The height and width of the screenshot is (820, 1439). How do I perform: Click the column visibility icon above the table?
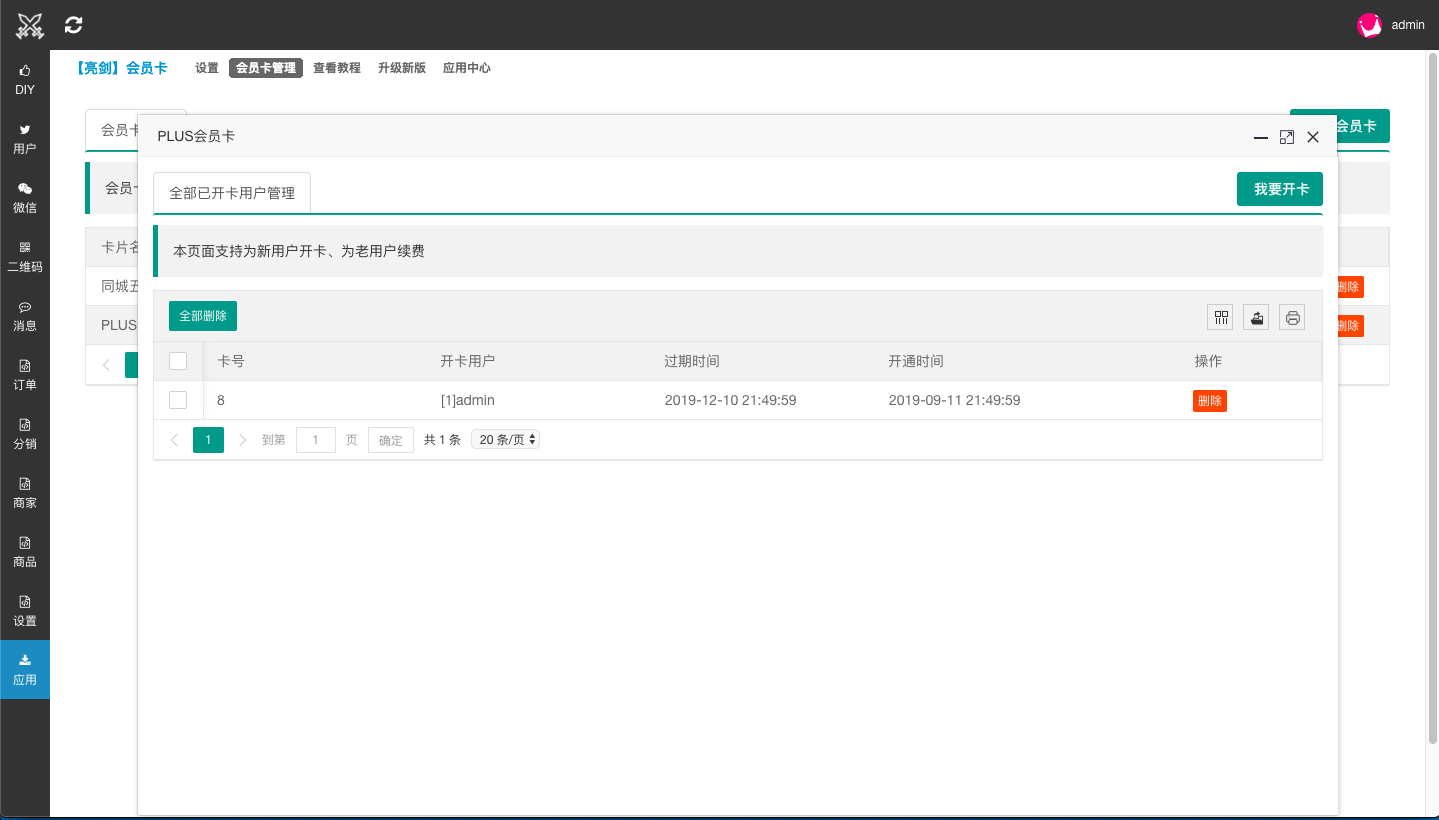click(1220, 316)
